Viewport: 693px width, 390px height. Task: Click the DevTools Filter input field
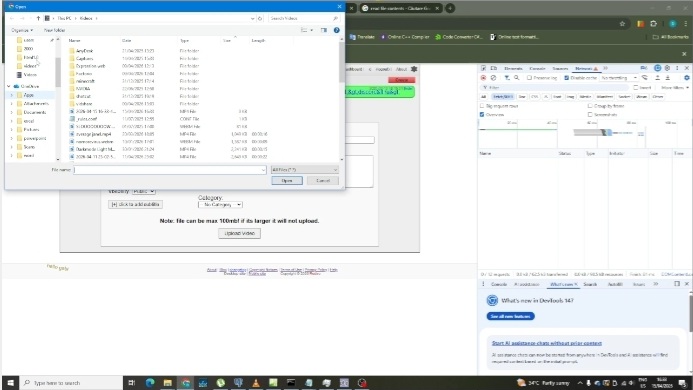(x=555, y=88)
